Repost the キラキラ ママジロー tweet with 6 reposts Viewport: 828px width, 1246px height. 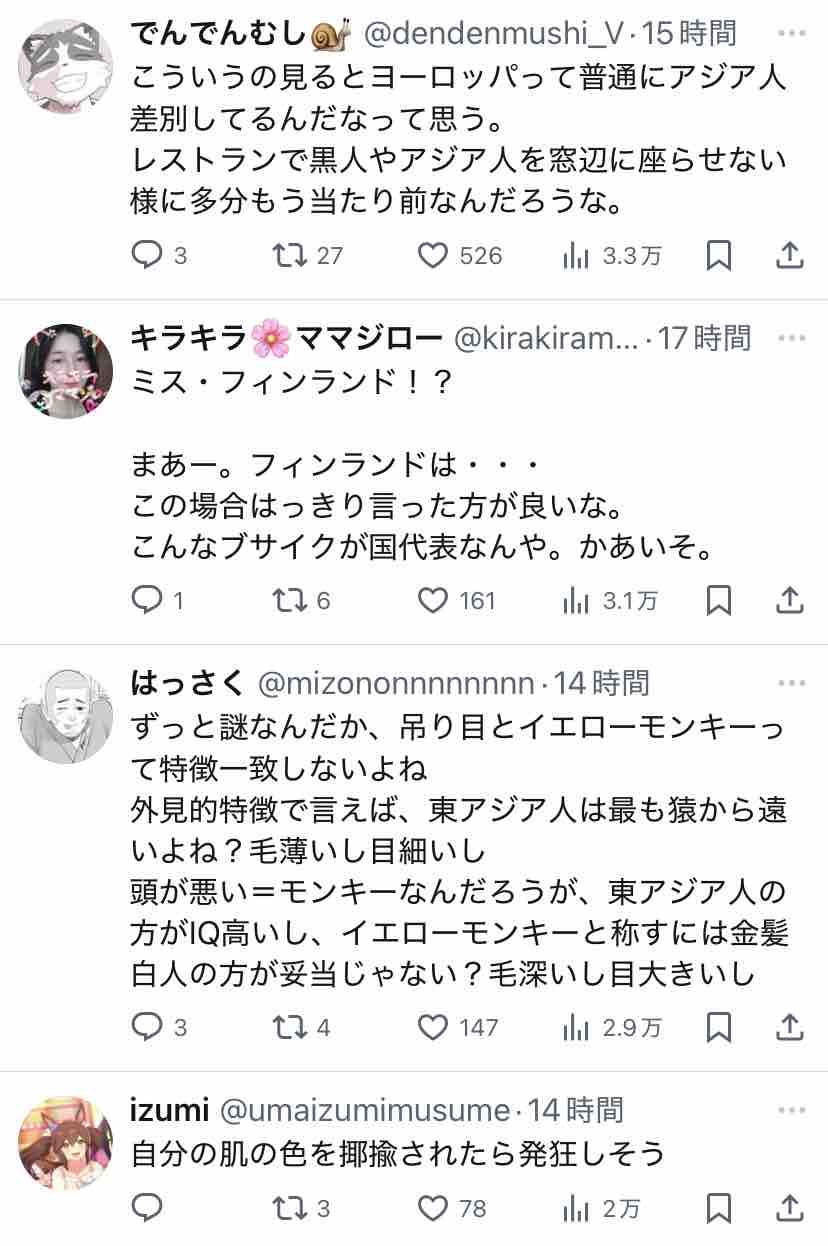click(x=290, y=600)
